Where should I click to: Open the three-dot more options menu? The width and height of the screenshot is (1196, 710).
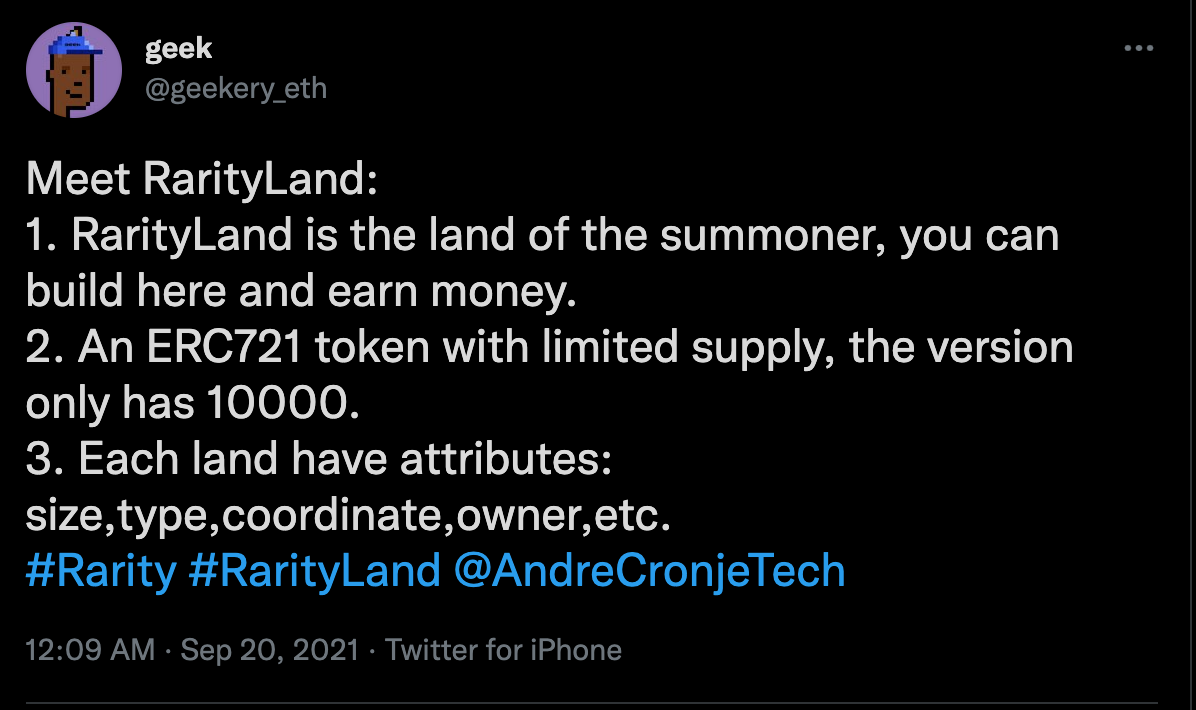pyautogui.click(x=1138, y=48)
